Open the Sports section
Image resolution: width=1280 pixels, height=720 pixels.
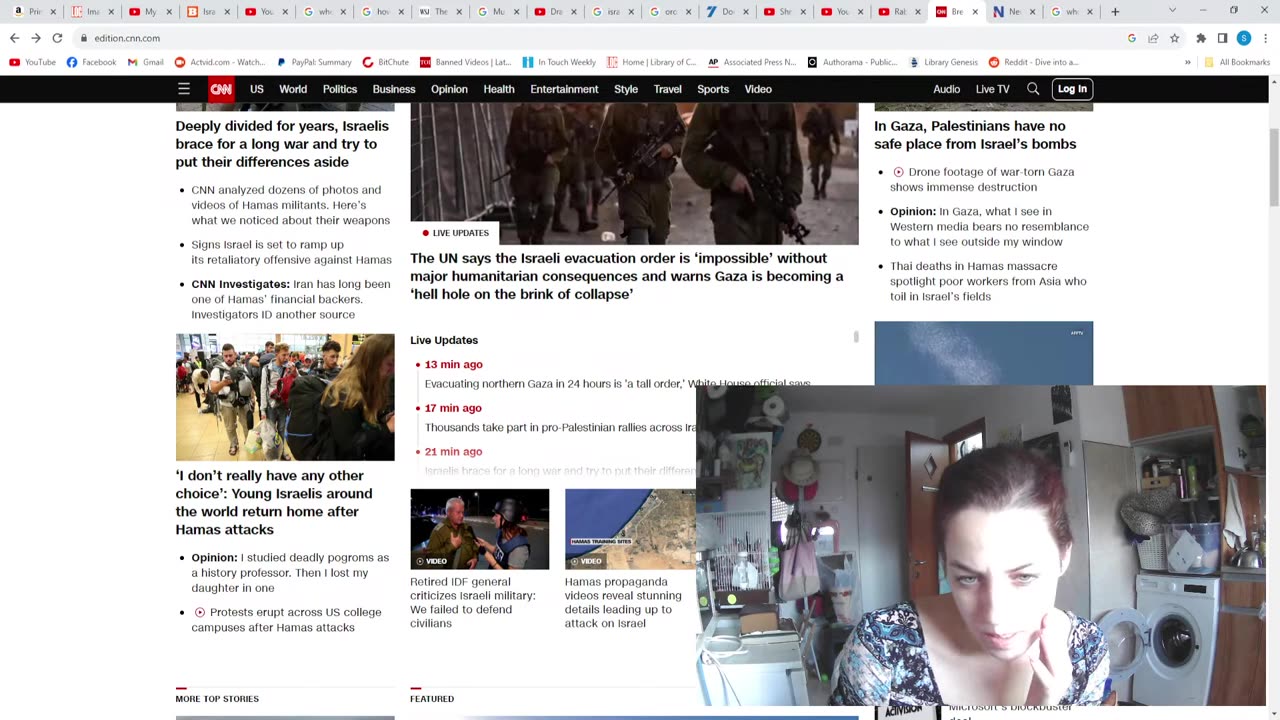[713, 89]
